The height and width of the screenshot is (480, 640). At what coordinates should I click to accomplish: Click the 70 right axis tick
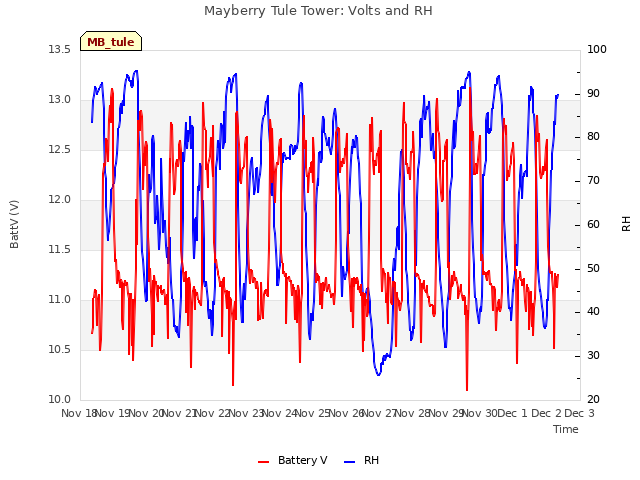coord(593,181)
